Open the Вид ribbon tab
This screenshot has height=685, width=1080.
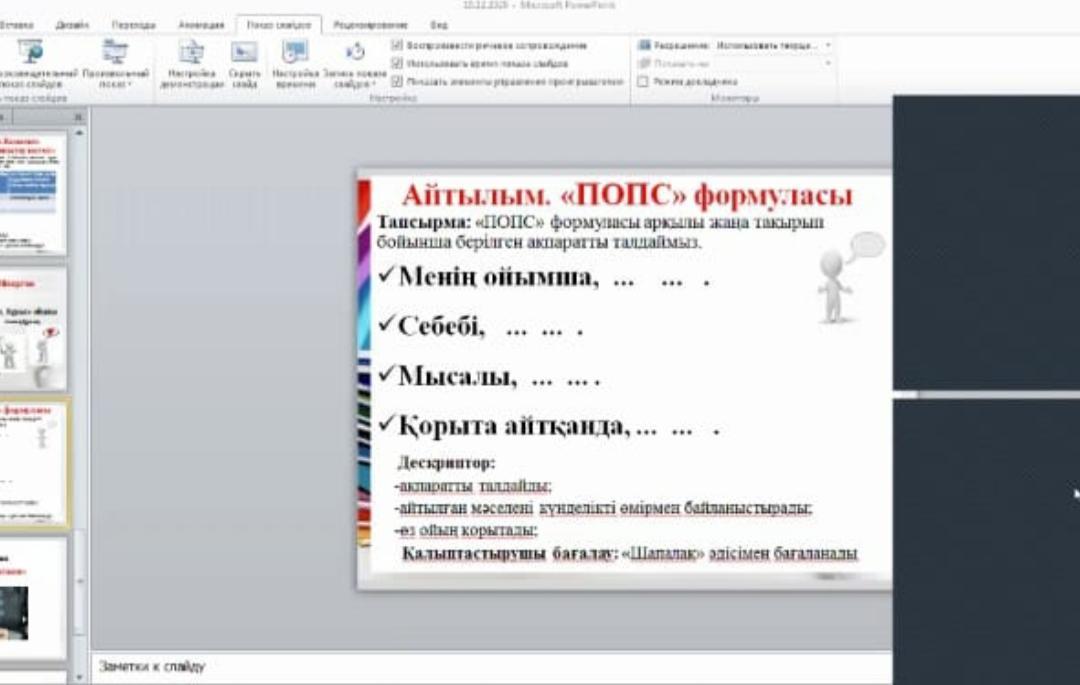tap(439, 25)
